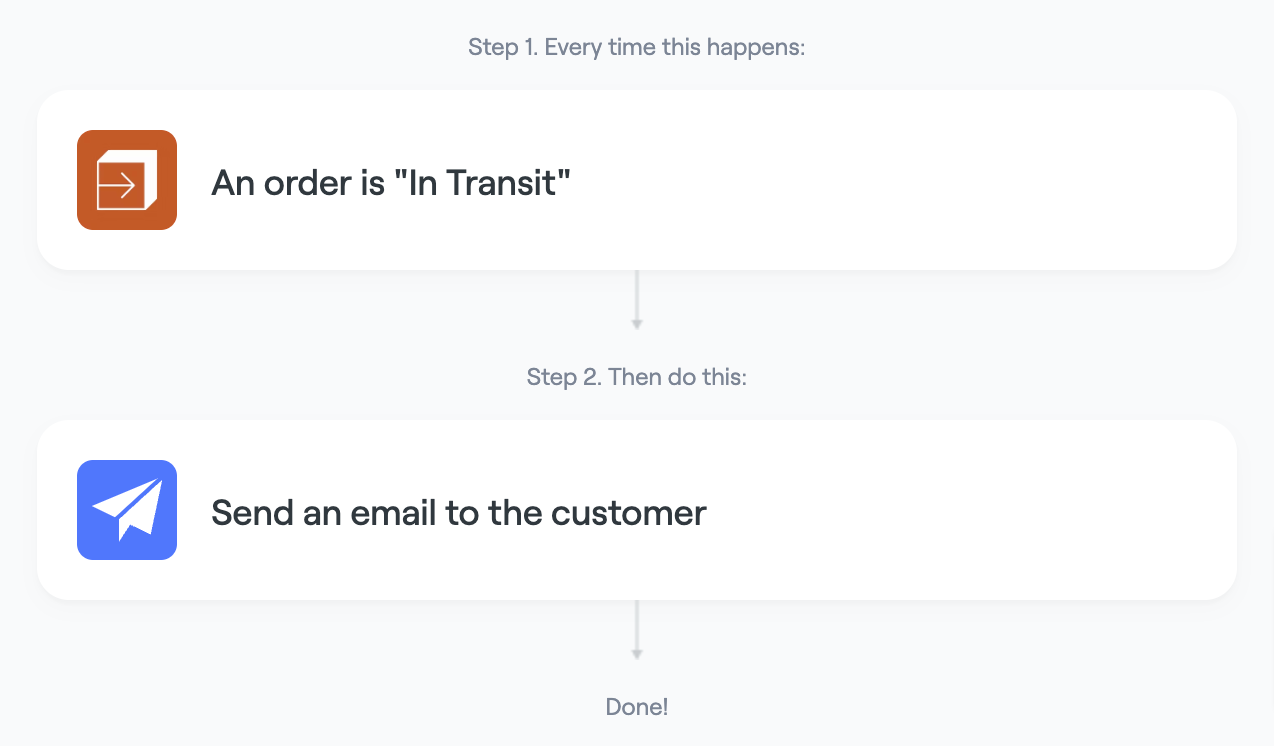Click the 'Step 2. Then do this:' label

(637, 377)
